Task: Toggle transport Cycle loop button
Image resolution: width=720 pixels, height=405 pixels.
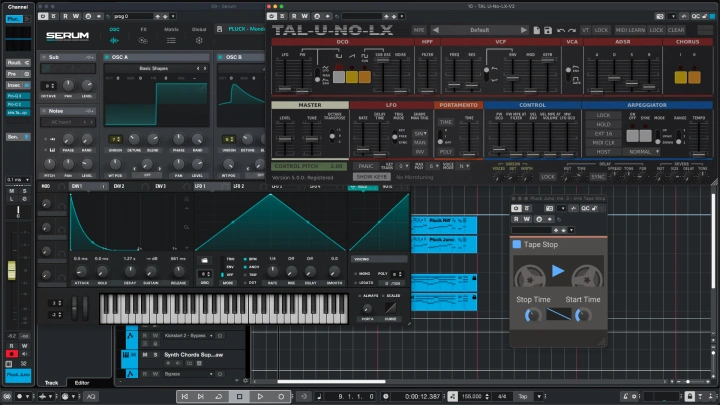Action: pos(219,396)
